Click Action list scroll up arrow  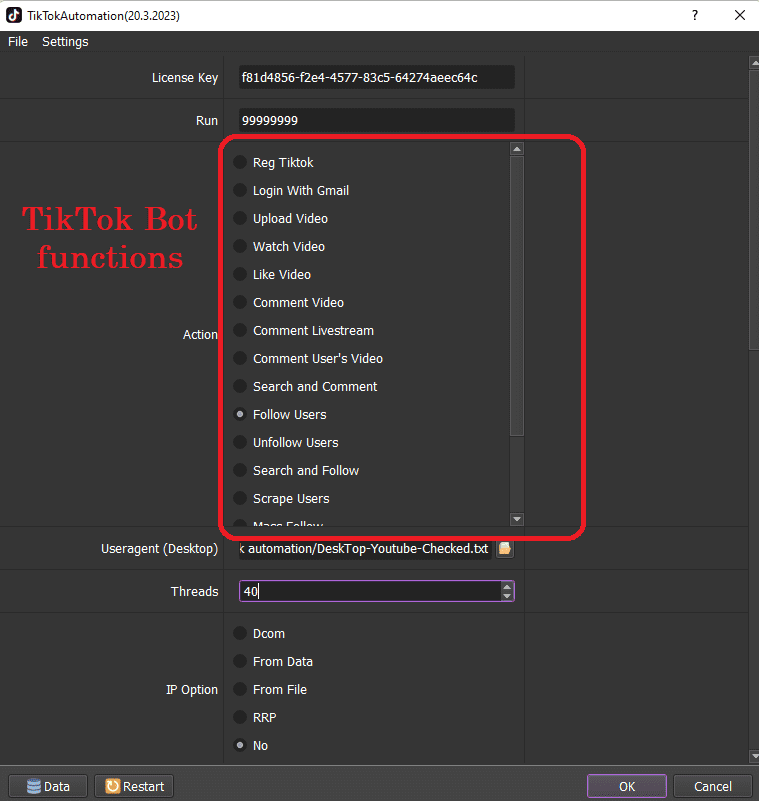click(517, 149)
